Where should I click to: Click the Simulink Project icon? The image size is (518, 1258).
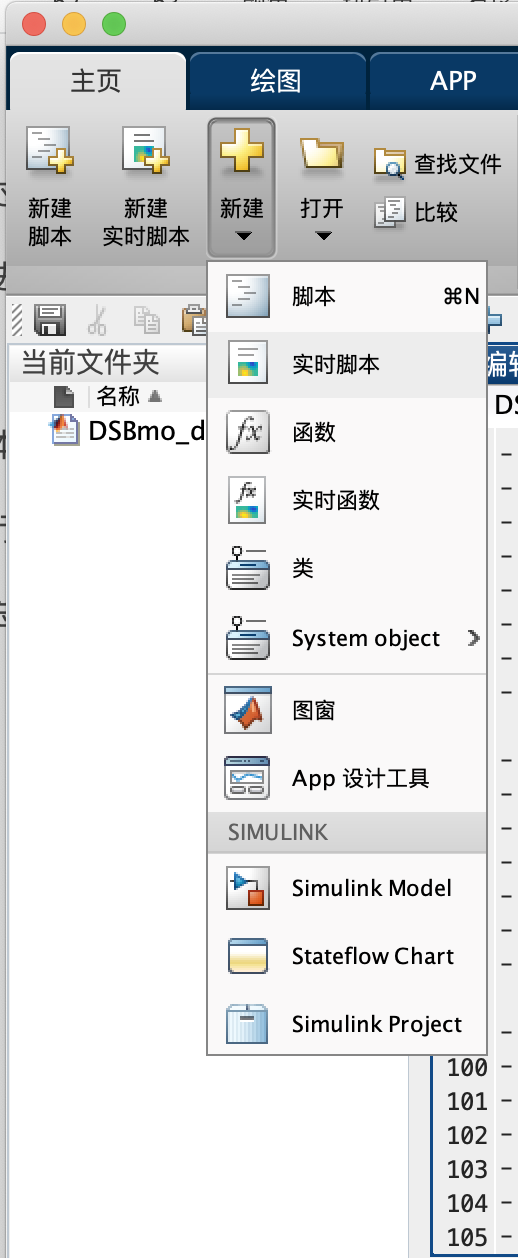point(248,1024)
